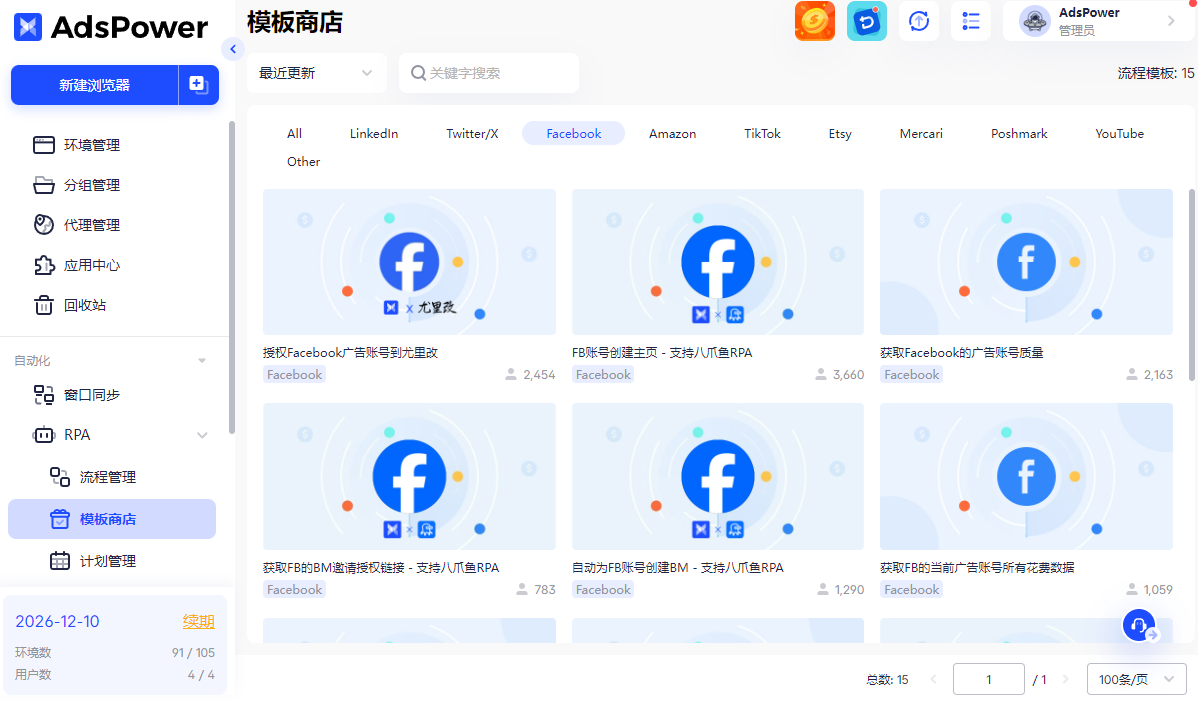
Task: Click the sidebar vertical scrollbar
Action: coord(232,277)
